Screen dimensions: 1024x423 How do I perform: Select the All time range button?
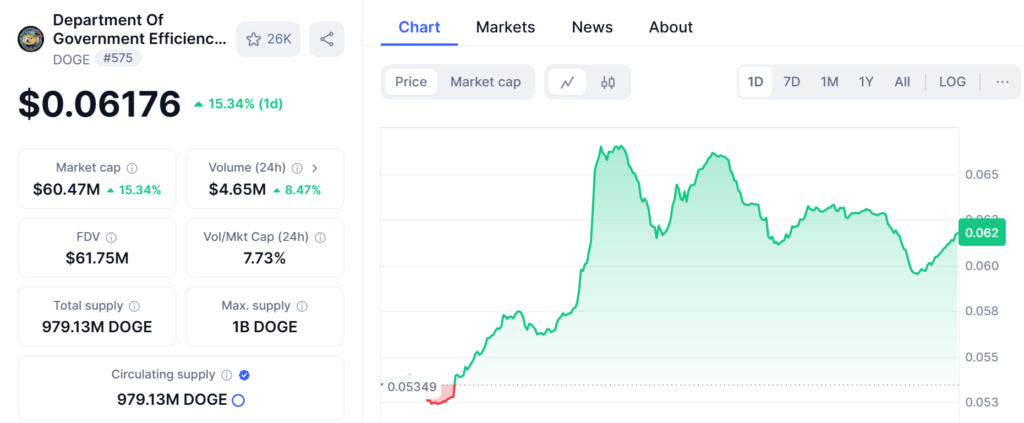[902, 82]
